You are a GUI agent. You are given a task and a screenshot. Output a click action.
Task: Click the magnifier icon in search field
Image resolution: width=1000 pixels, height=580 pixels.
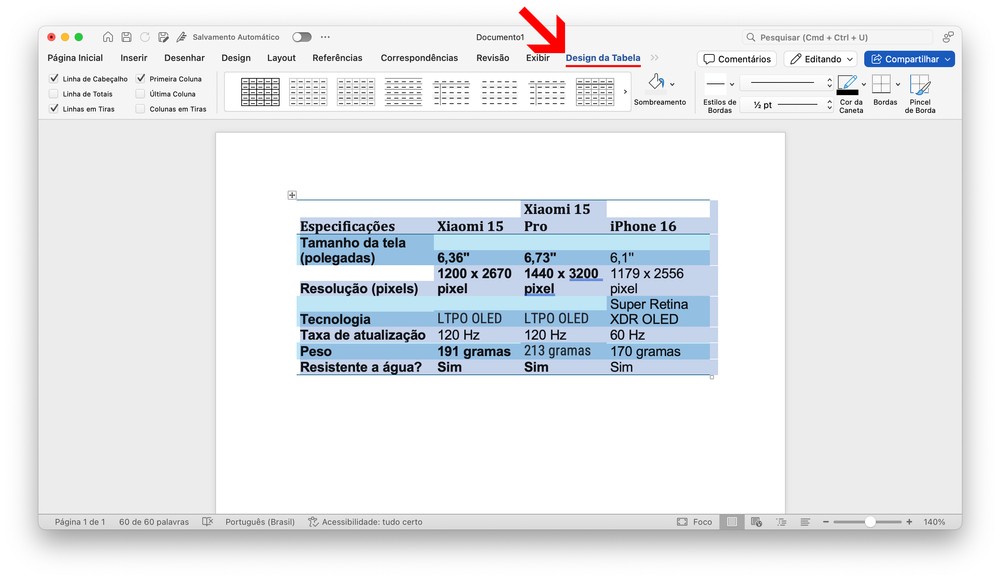[x=751, y=37]
